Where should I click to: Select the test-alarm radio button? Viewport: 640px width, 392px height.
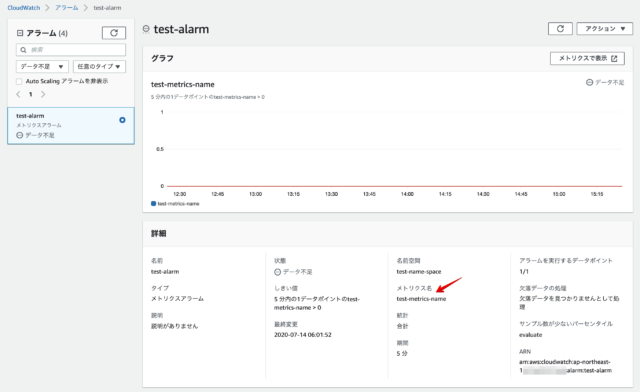(122, 120)
